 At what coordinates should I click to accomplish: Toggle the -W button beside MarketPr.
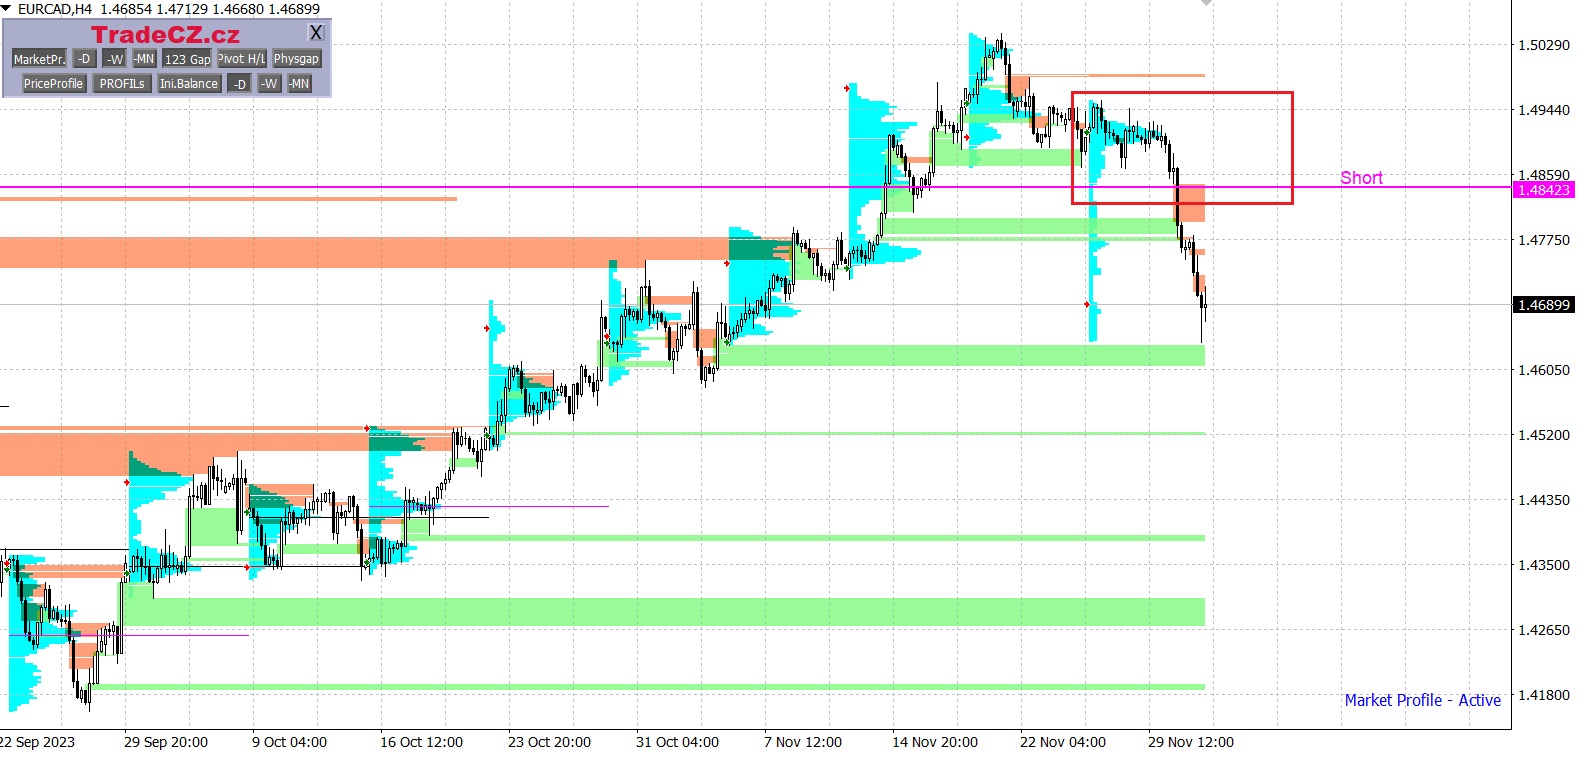[x=115, y=59]
